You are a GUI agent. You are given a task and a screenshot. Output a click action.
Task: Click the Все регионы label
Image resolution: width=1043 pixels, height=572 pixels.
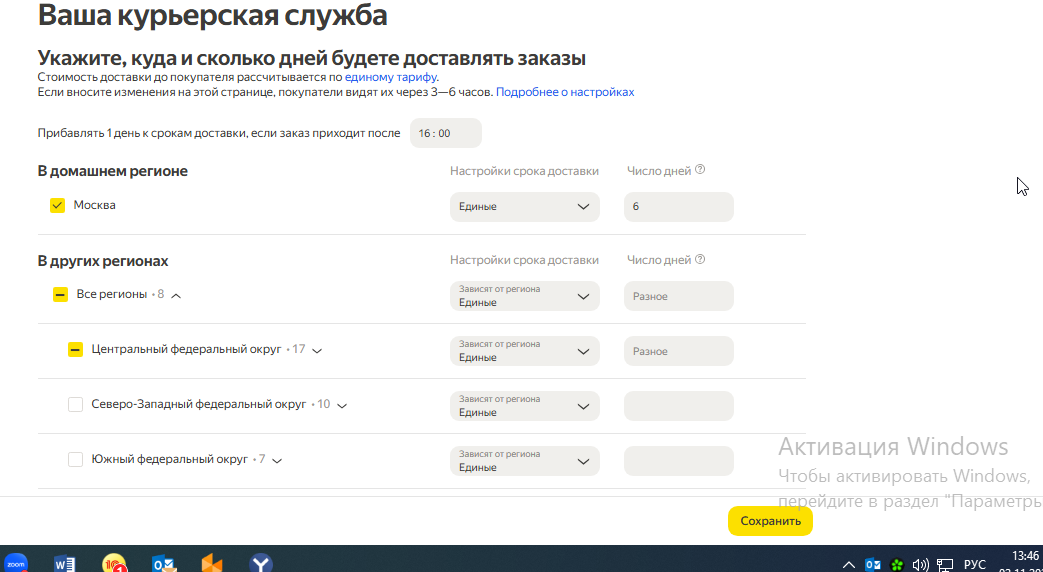click(112, 294)
